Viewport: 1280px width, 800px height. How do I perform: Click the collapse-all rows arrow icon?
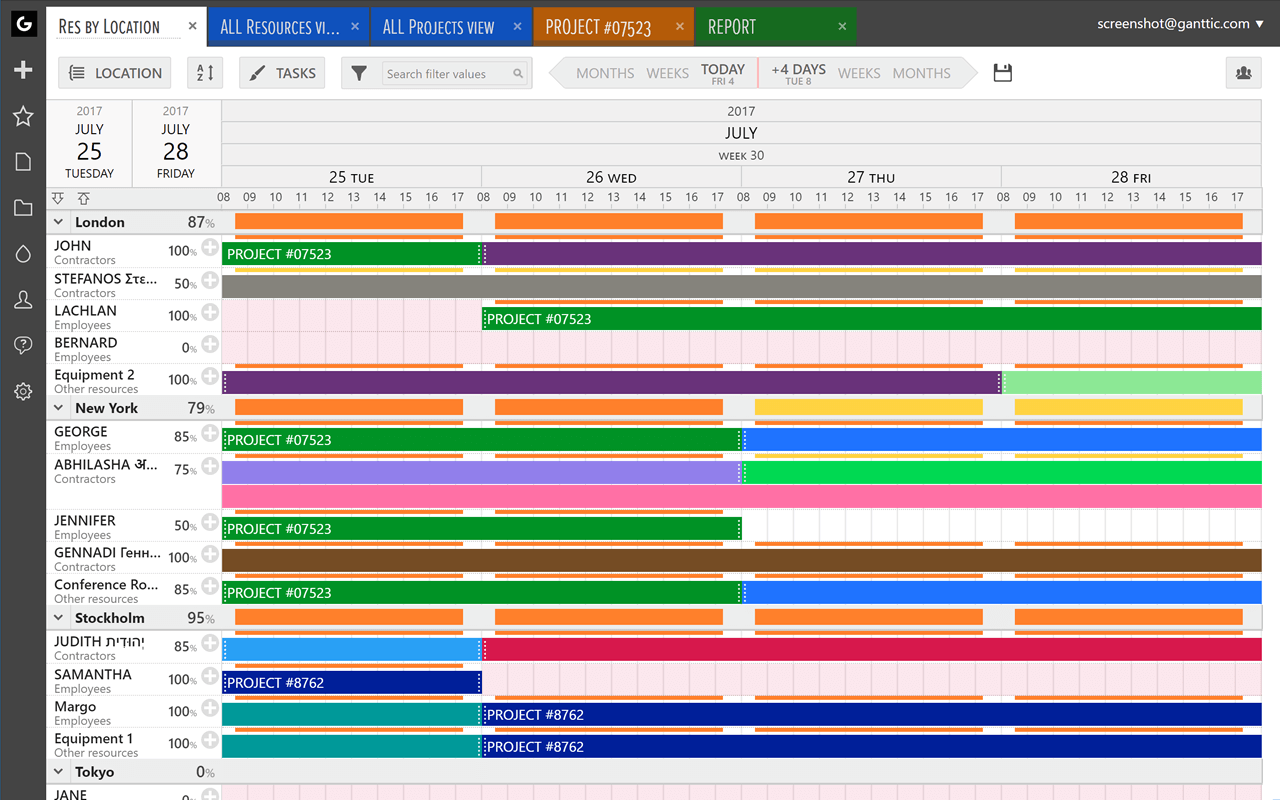tap(83, 199)
